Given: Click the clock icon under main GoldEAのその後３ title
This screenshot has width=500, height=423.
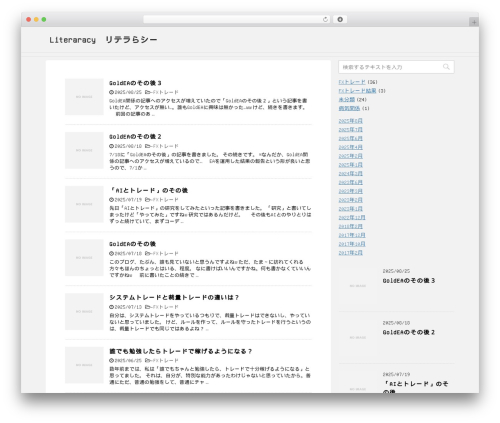Looking at the screenshot, I should click(x=111, y=92).
